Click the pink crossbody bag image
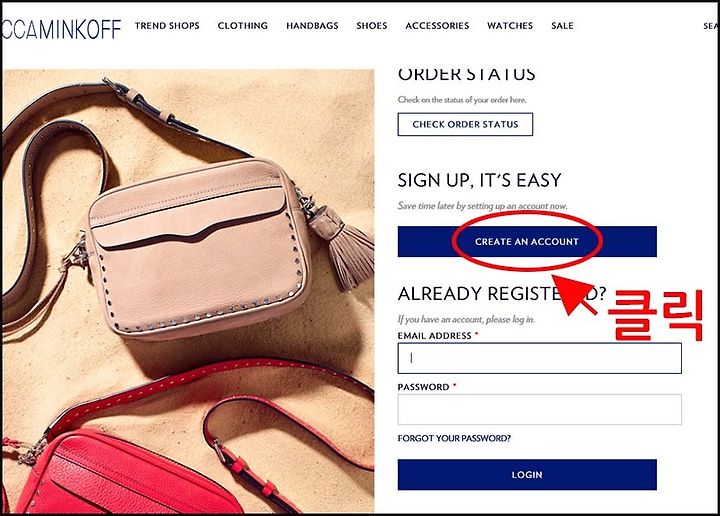Image resolution: width=720 pixels, height=516 pixels. [x=197, y=248]
